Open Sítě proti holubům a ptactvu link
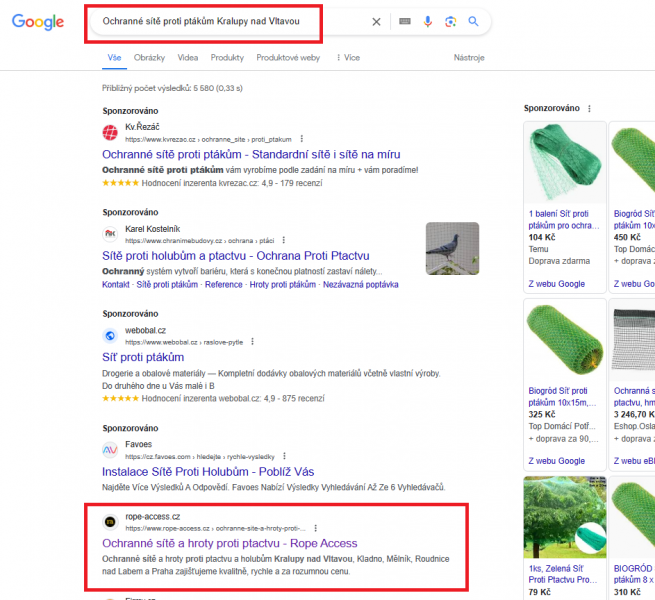The width and height of the screenshot is (655, 600). point(236,256)
